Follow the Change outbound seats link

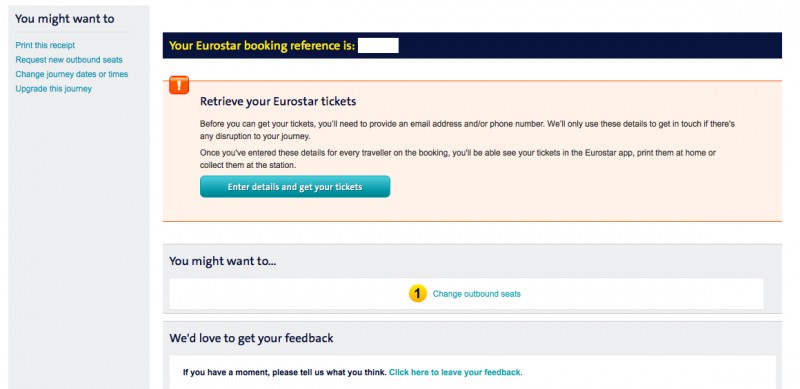(477, 294)
